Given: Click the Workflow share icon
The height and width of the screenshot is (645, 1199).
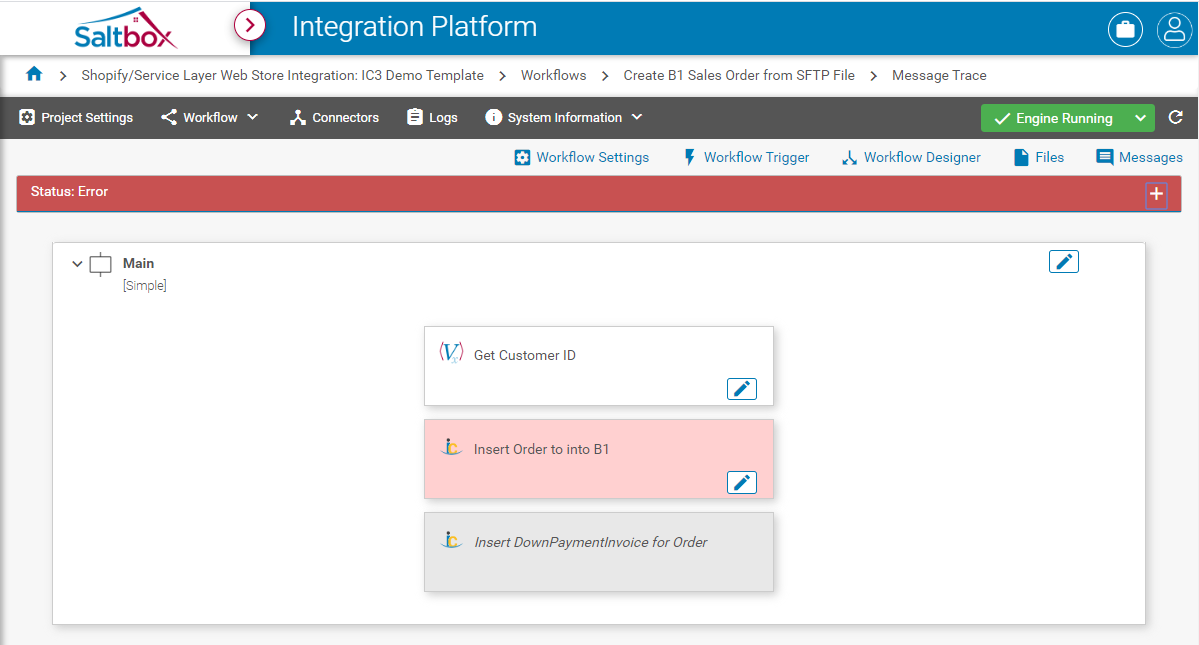Looking at the screenshot, I should 169,117.
